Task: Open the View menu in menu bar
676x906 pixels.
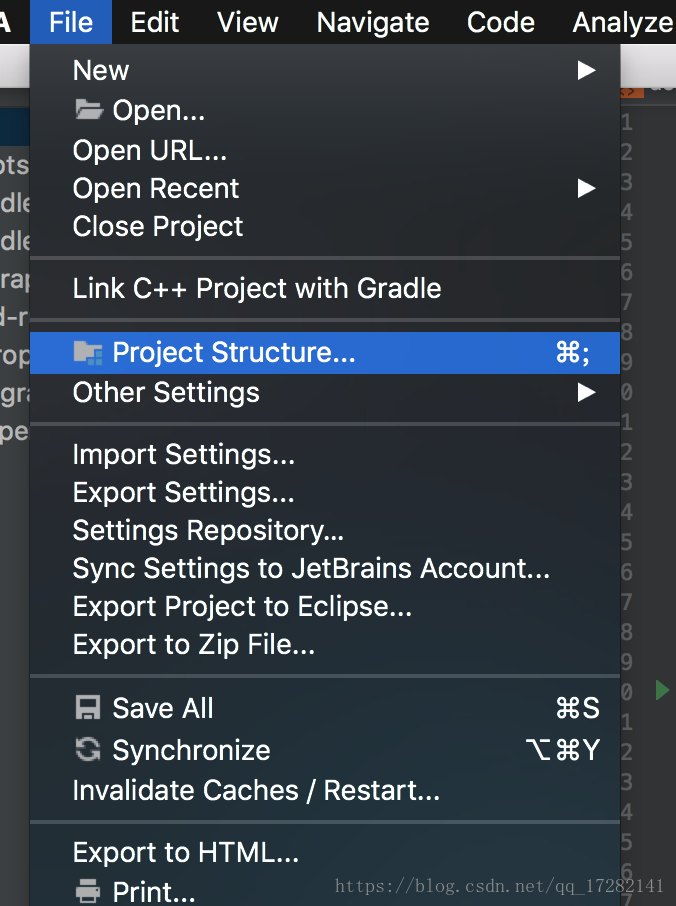Action: tap(247, 23)
